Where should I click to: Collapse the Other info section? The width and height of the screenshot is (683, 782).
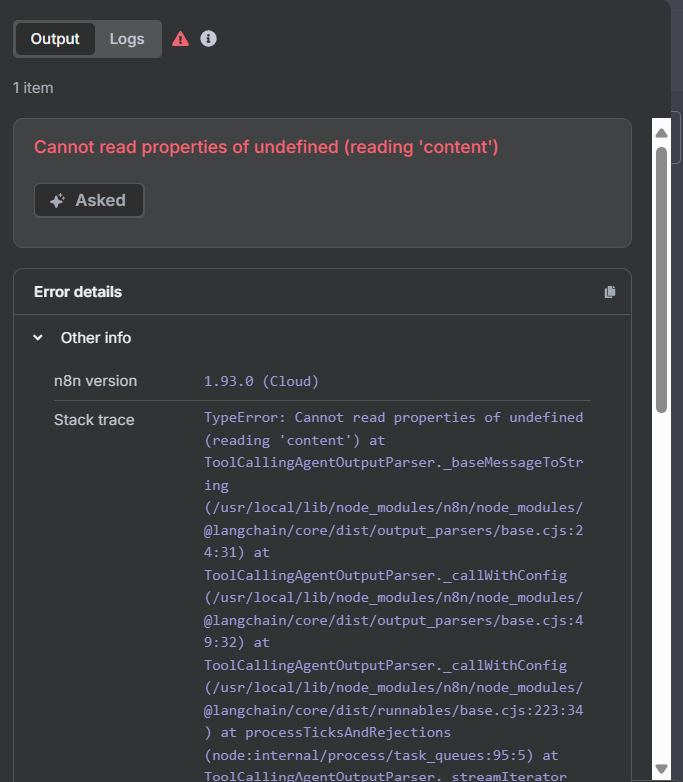tap(38, 338)
